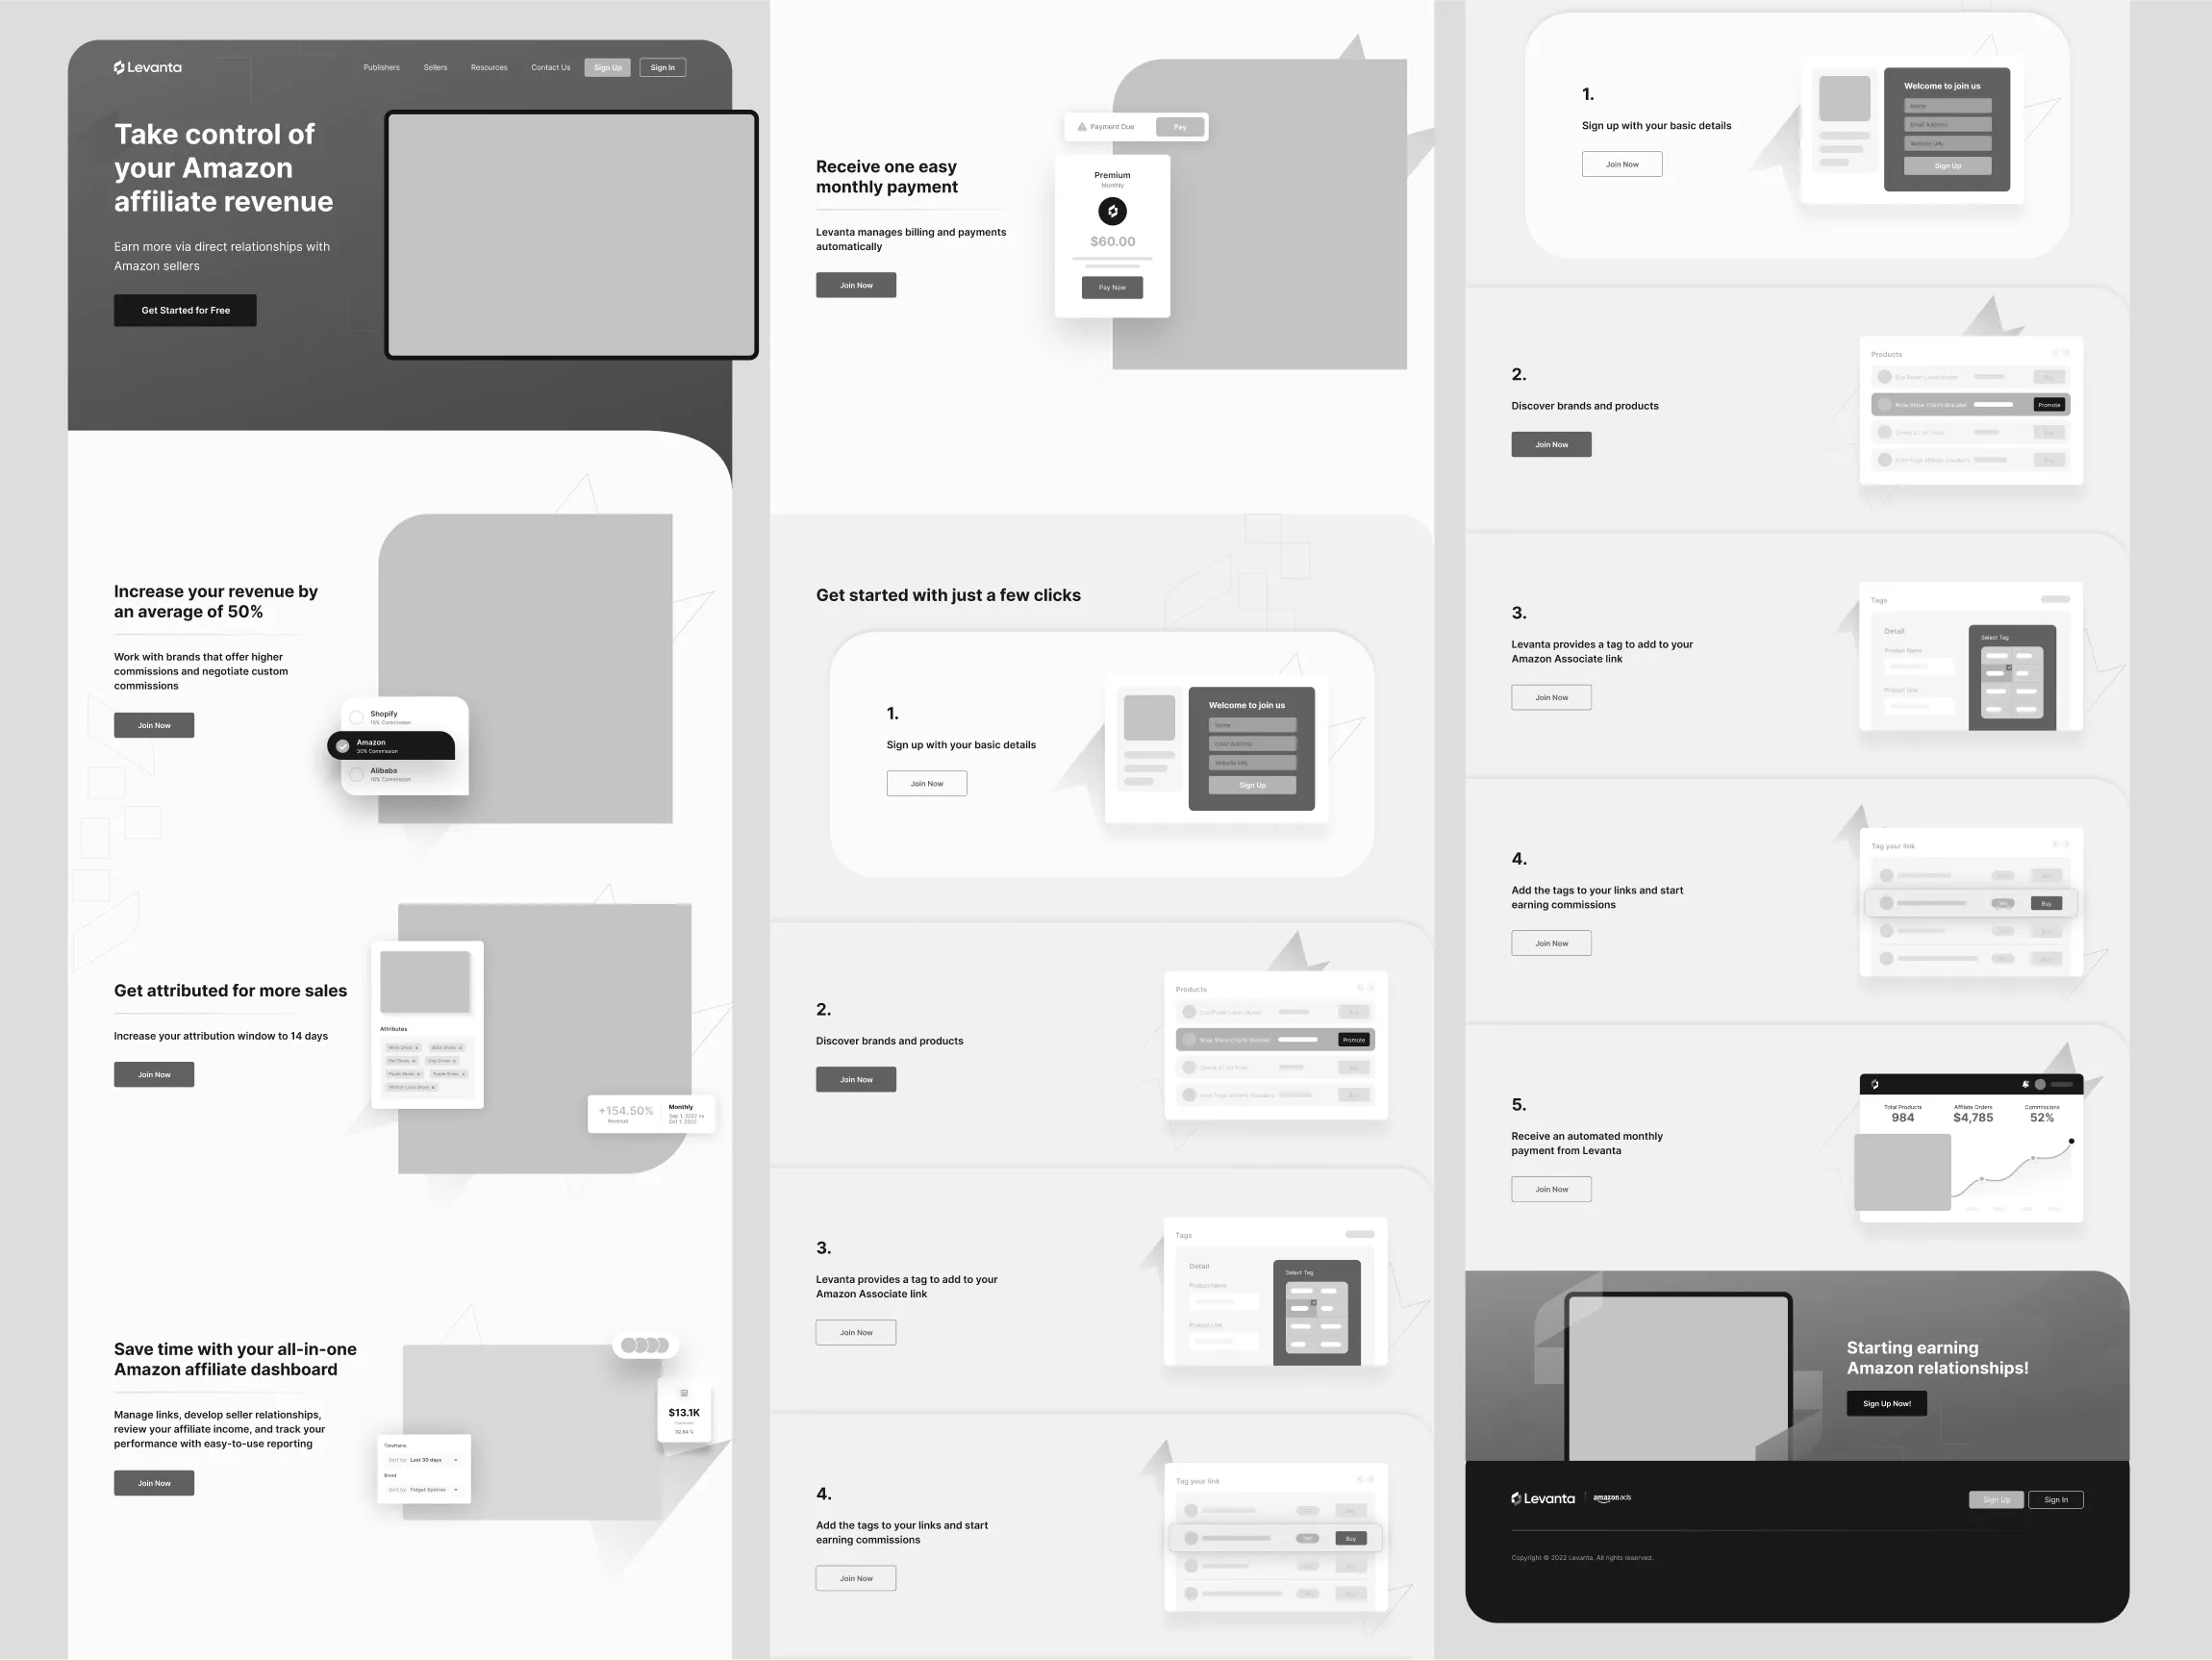This screenshot has width=2212, height=1660.
Task: Click the Levanta logo in the header
Action: (146, 66)
